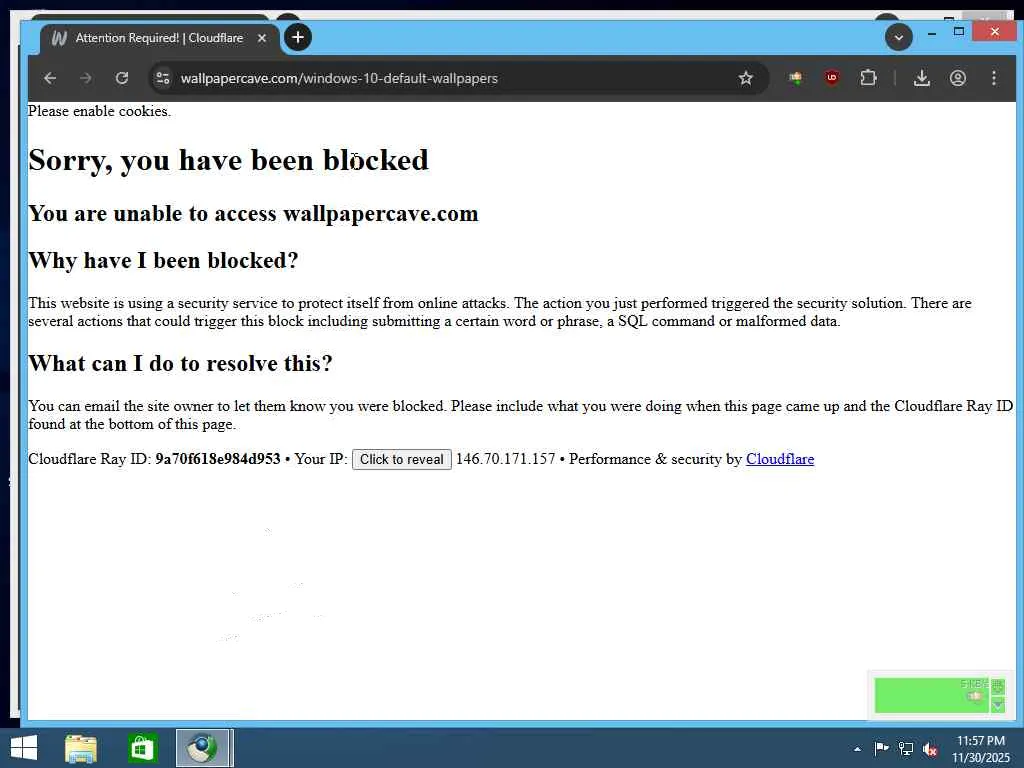Open the colorful extension icon beside star

point(795,78)
